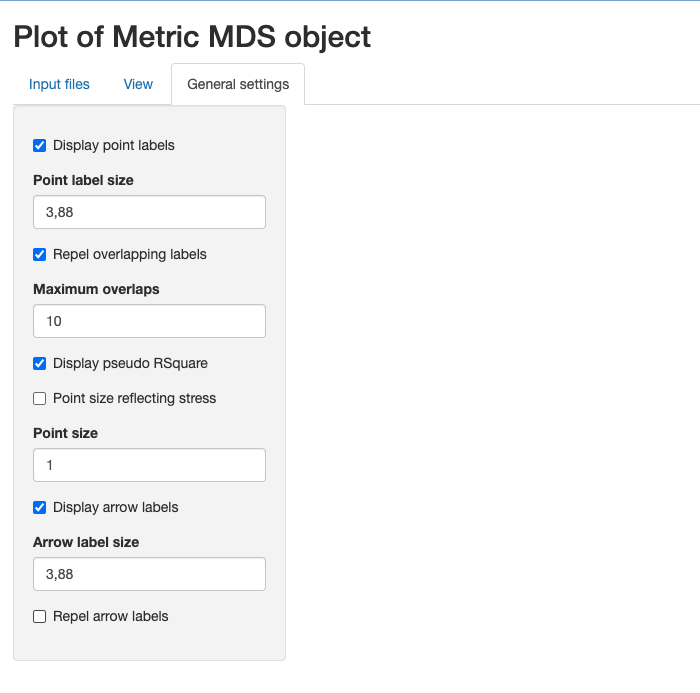The height and width of the screenshot is (693, 700).
Task: Click the bold 'Arrow label size' caption
Action: (86, 542)
